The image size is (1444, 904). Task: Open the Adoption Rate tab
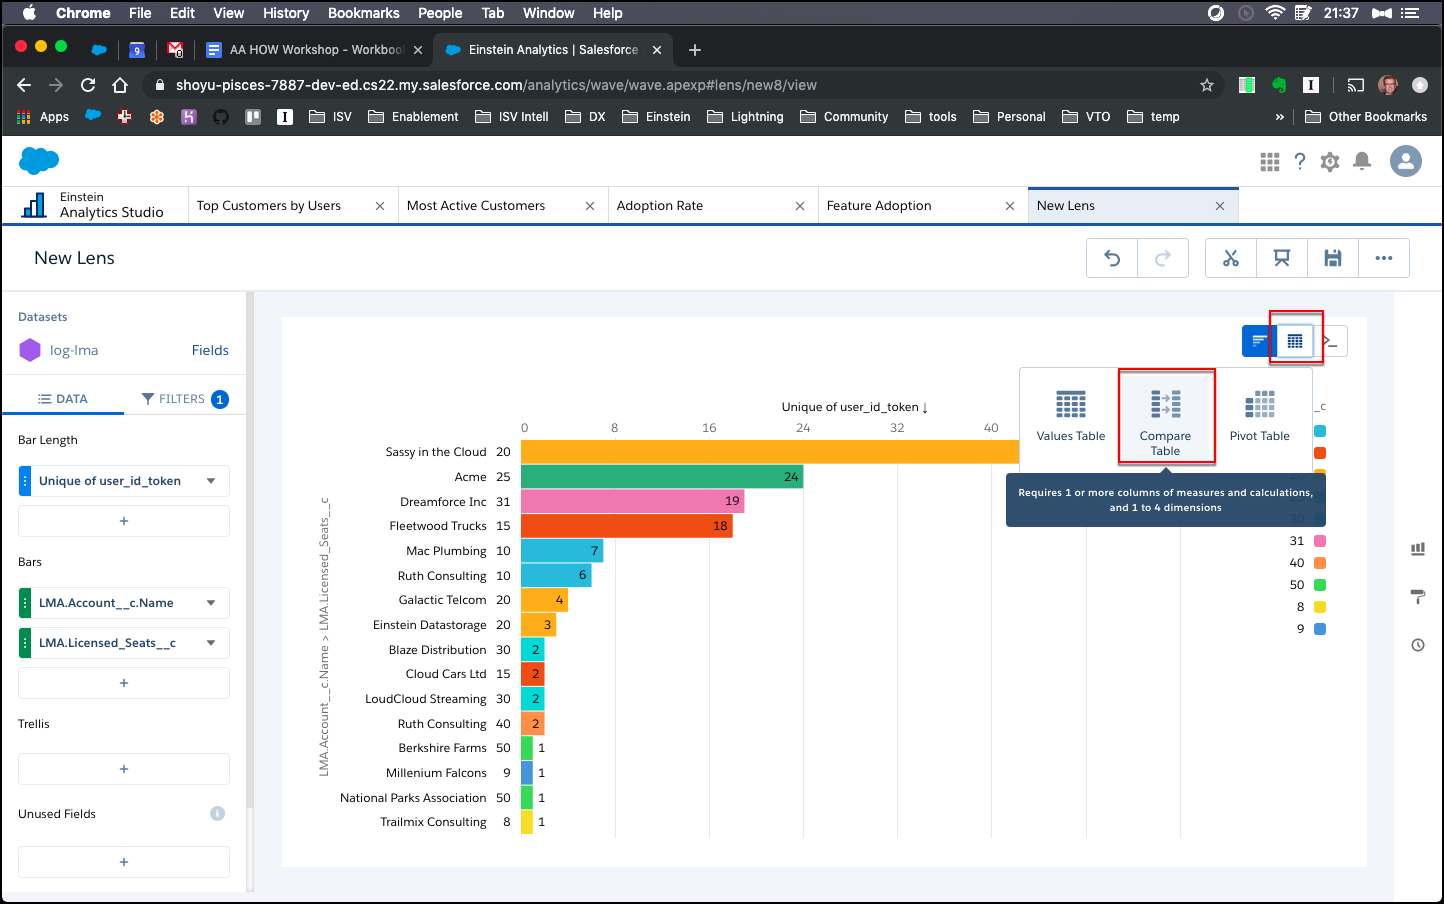[660, 206]
